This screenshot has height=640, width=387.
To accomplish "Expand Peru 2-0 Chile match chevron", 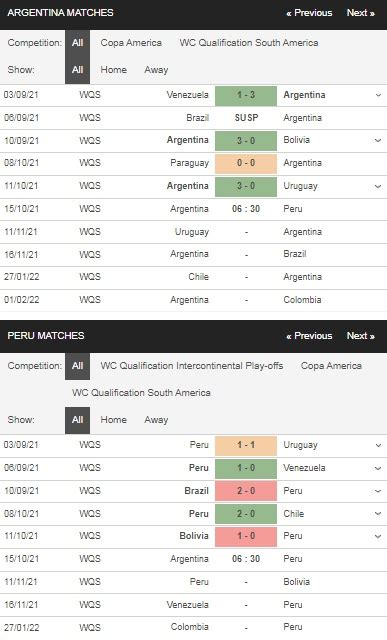I will click(378, 514).
